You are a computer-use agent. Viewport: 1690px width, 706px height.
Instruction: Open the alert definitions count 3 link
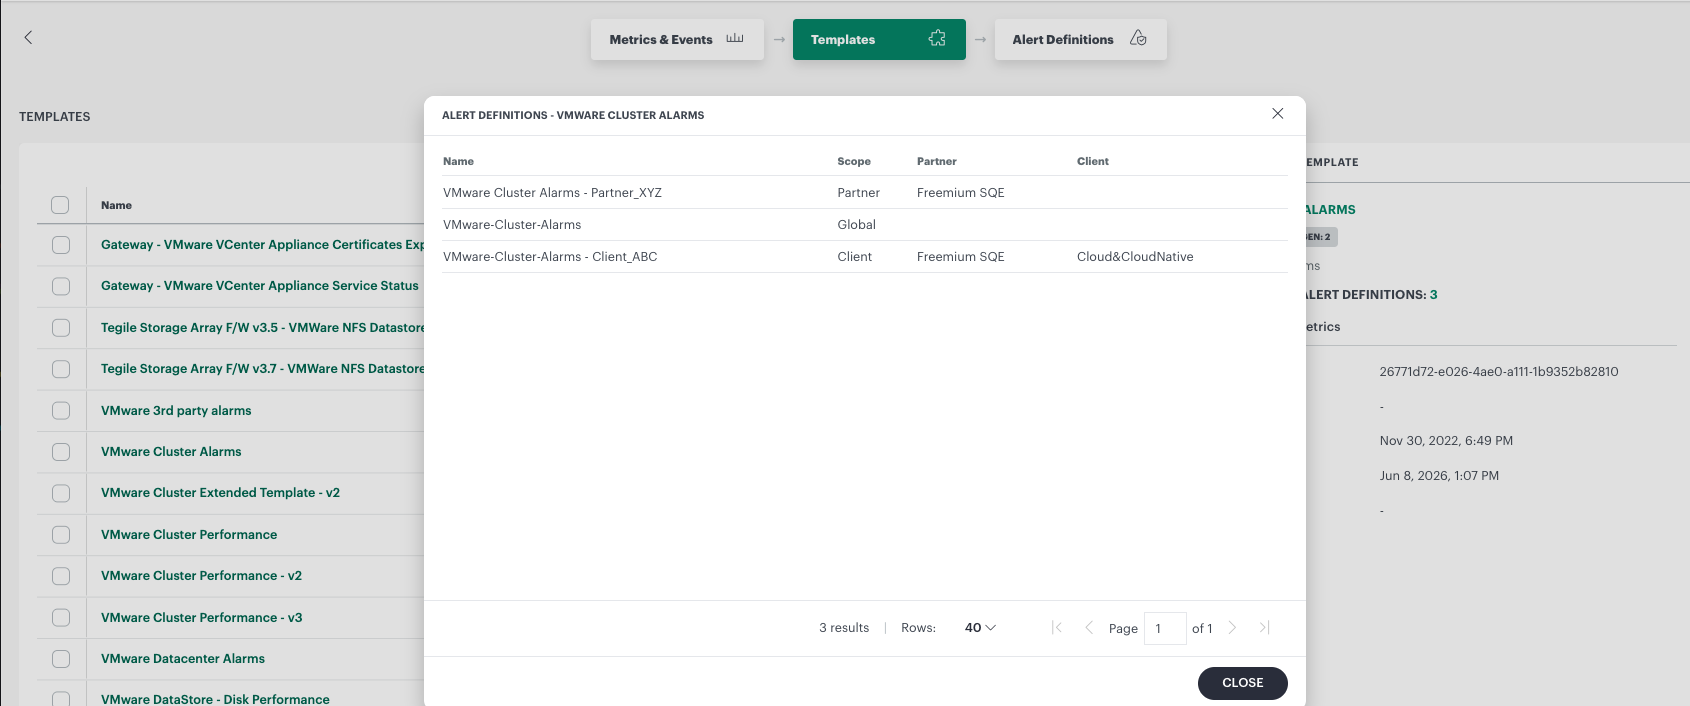(1434, 295)
